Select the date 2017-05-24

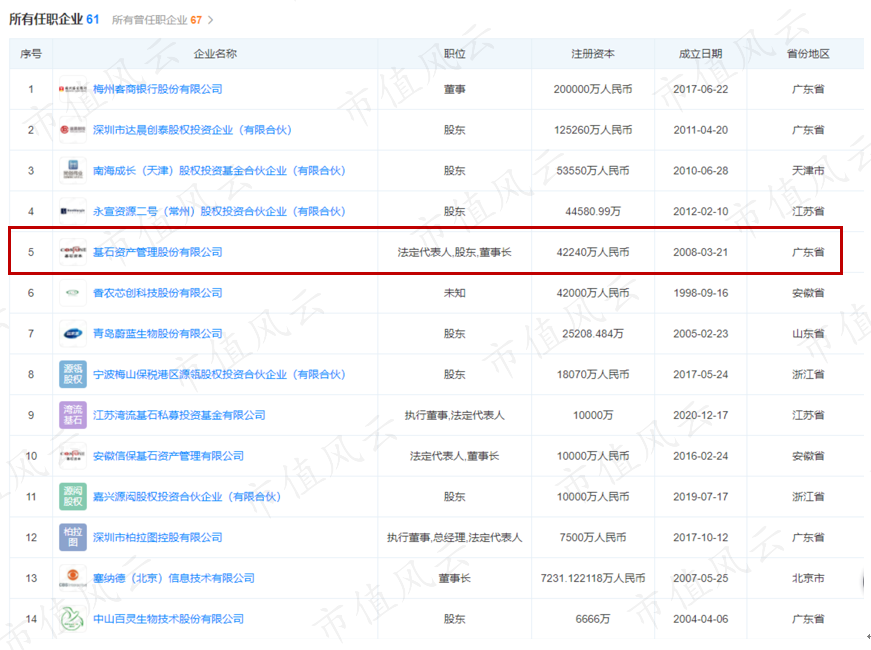pyautogui.click(x=700, y=374)
